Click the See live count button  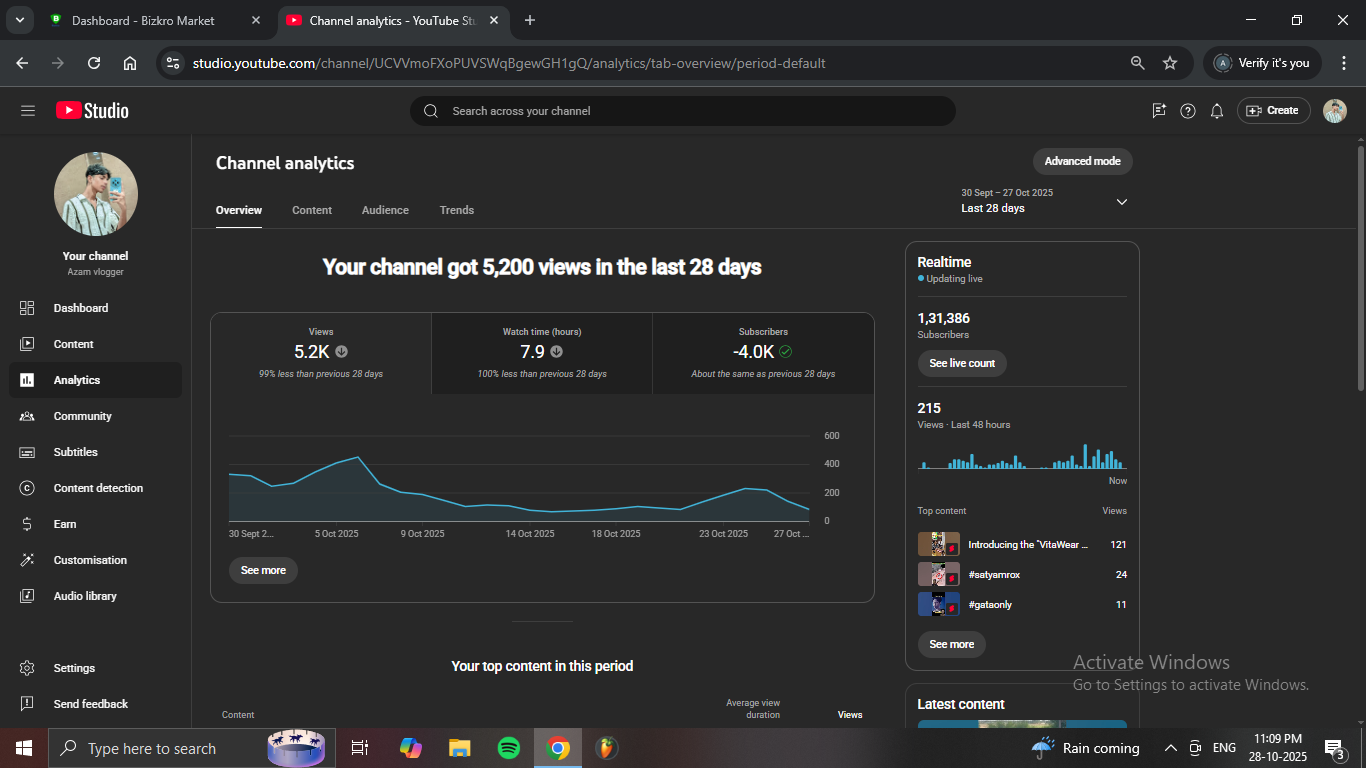(x=961, y=363)
